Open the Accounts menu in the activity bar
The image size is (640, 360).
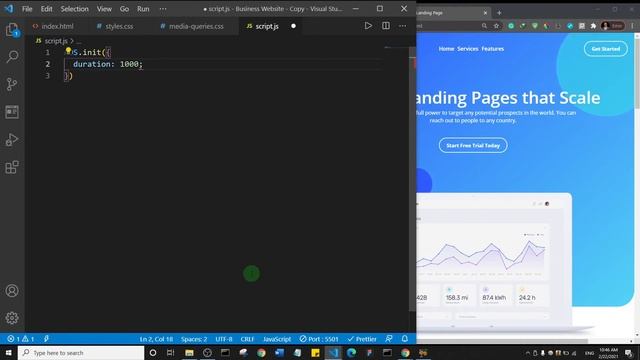[12, 291]
